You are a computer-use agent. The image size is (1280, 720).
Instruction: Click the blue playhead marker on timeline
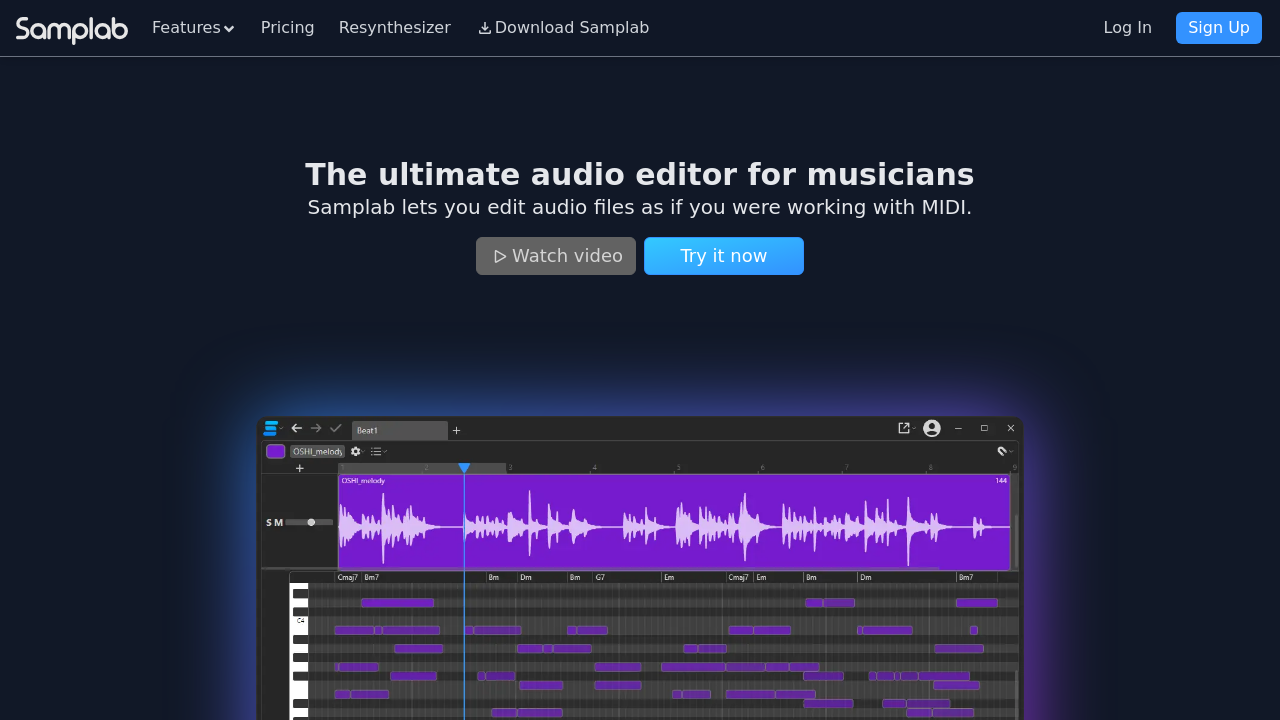click(464, 468)
